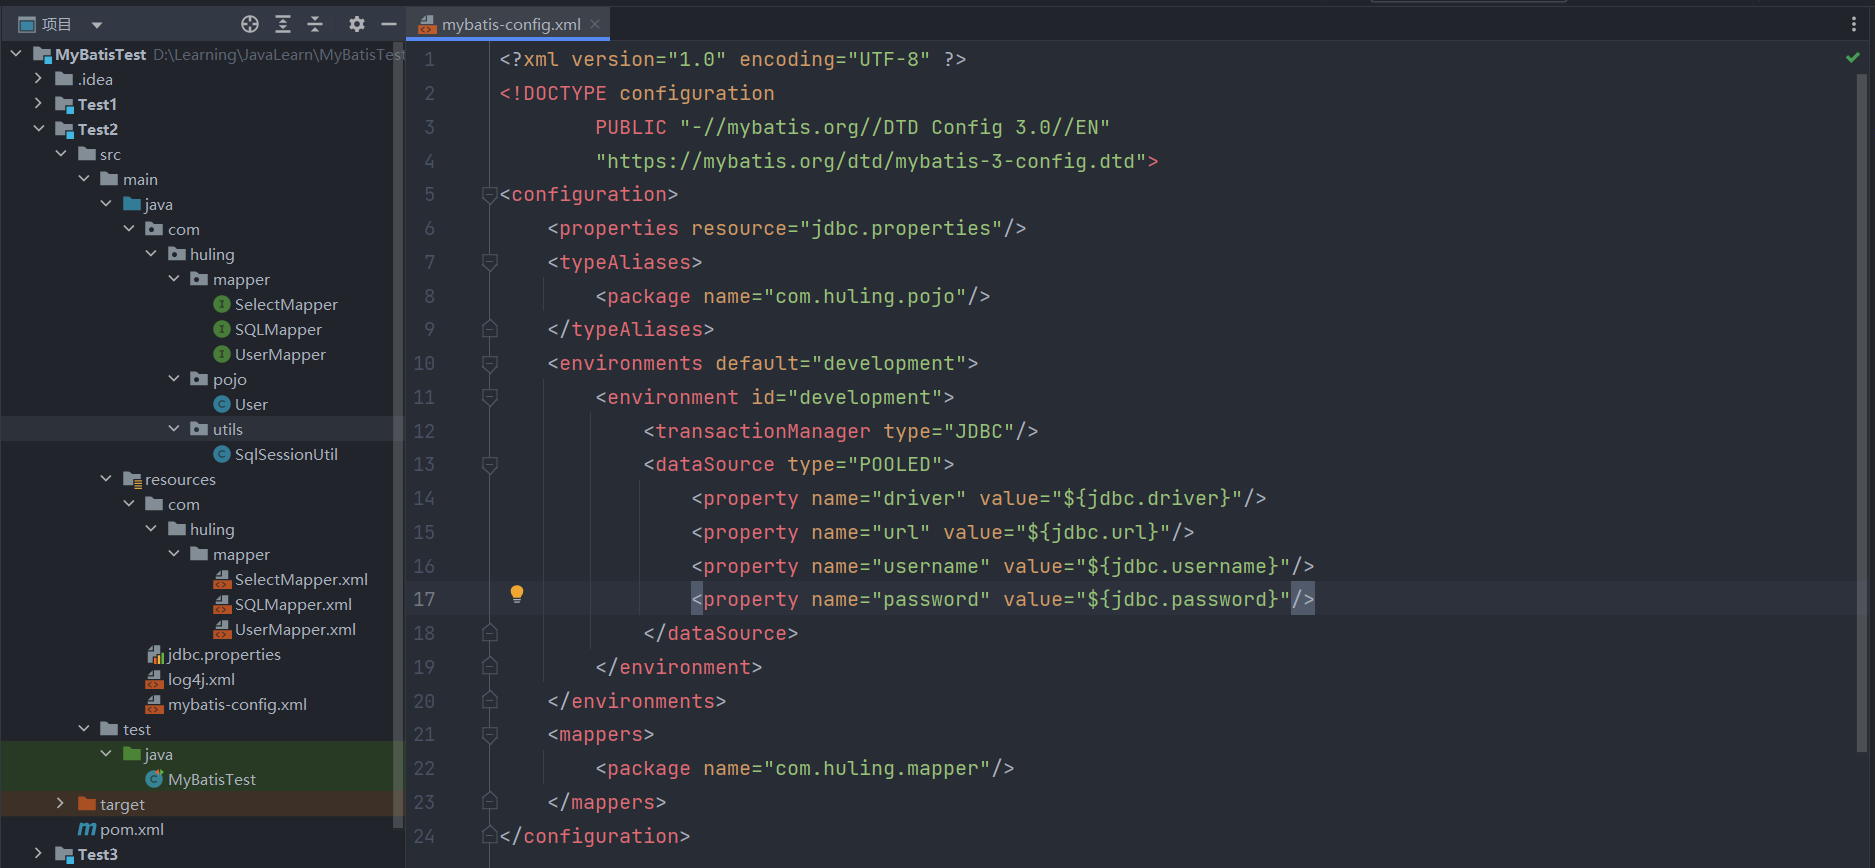Click UserMapper.xml file icon
This screenshot has height=868, width=1875.
point(222,629)
